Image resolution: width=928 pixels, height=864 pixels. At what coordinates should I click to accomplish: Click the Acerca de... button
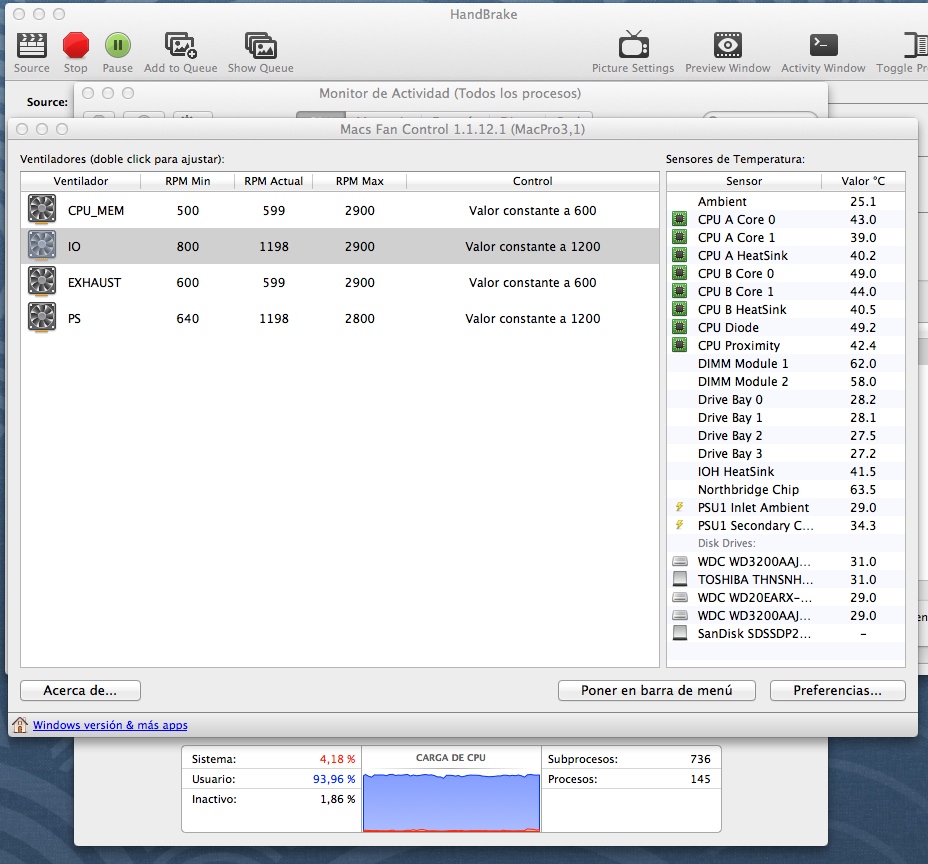click(80, 691)
